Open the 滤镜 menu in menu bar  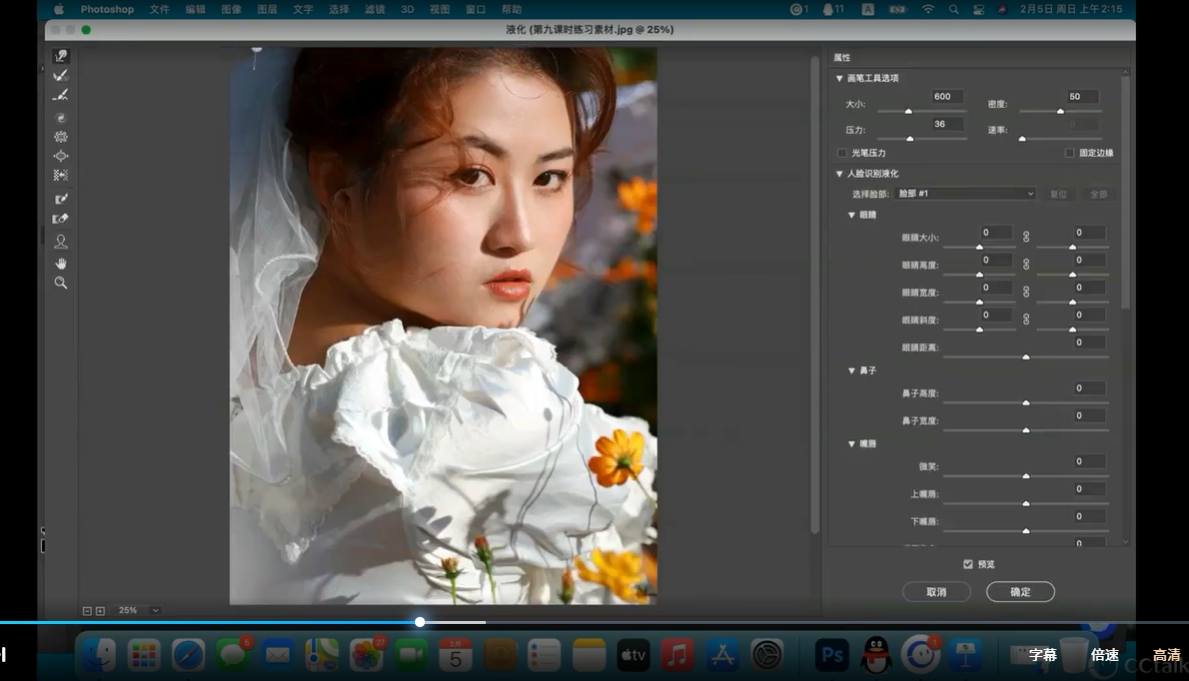375,9
